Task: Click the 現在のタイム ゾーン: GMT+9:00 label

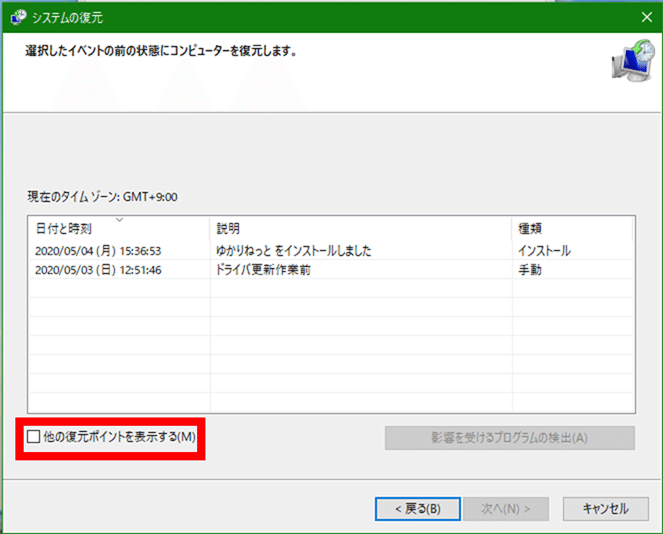Action: (x=102, y=197)
